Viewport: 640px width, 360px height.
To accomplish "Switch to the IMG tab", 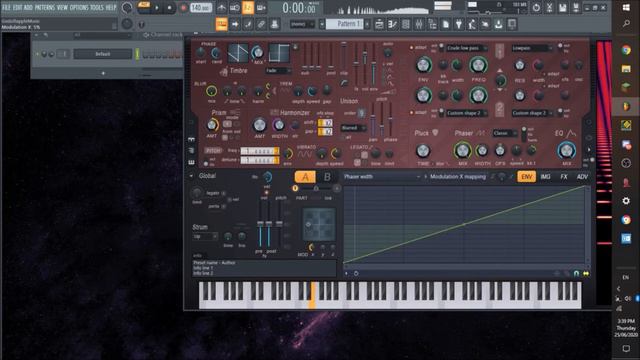I will (x=545, y=177).
